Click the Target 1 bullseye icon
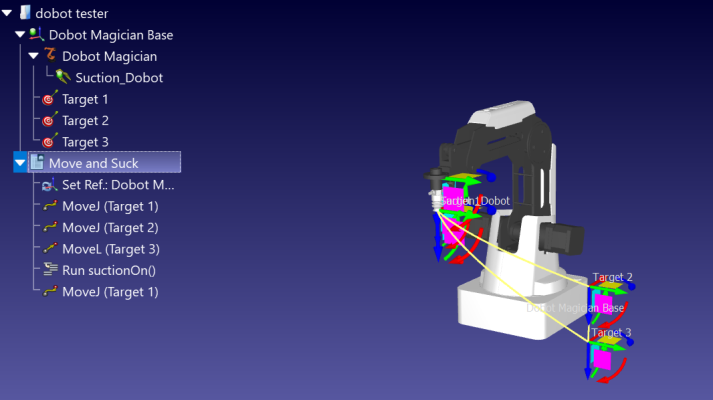This screenshot has width=713, height=400. click(50, 98)
